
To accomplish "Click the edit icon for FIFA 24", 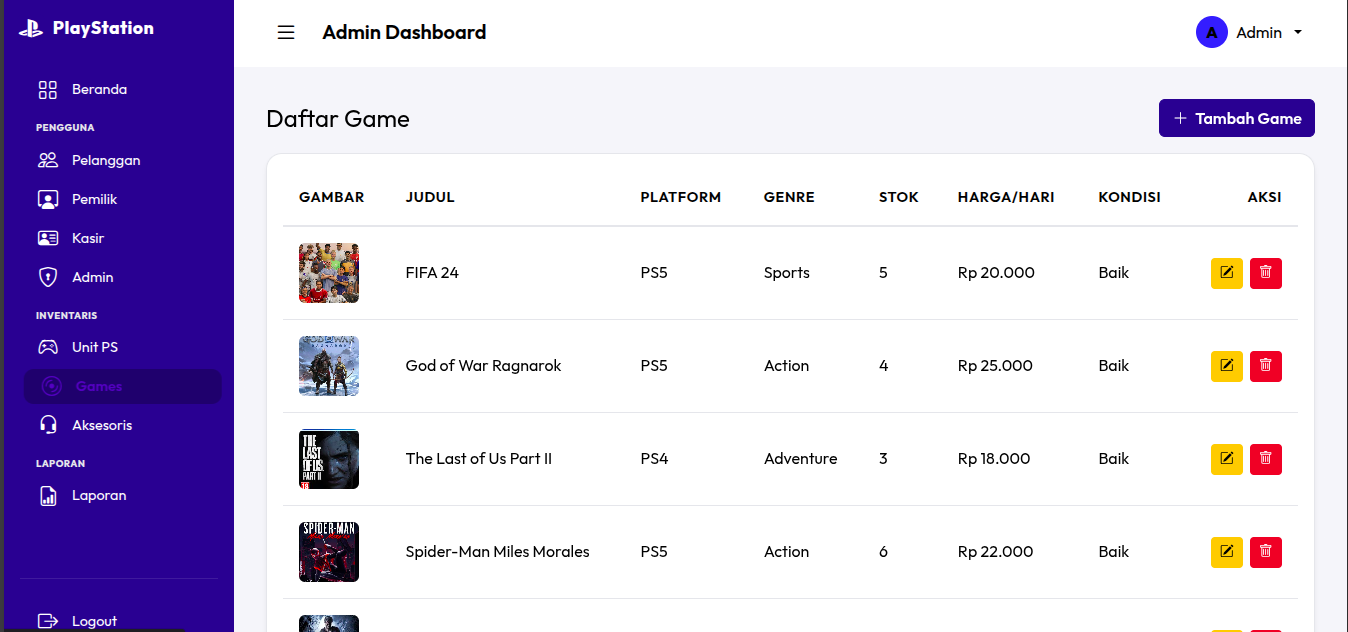I will point(1227,273).
